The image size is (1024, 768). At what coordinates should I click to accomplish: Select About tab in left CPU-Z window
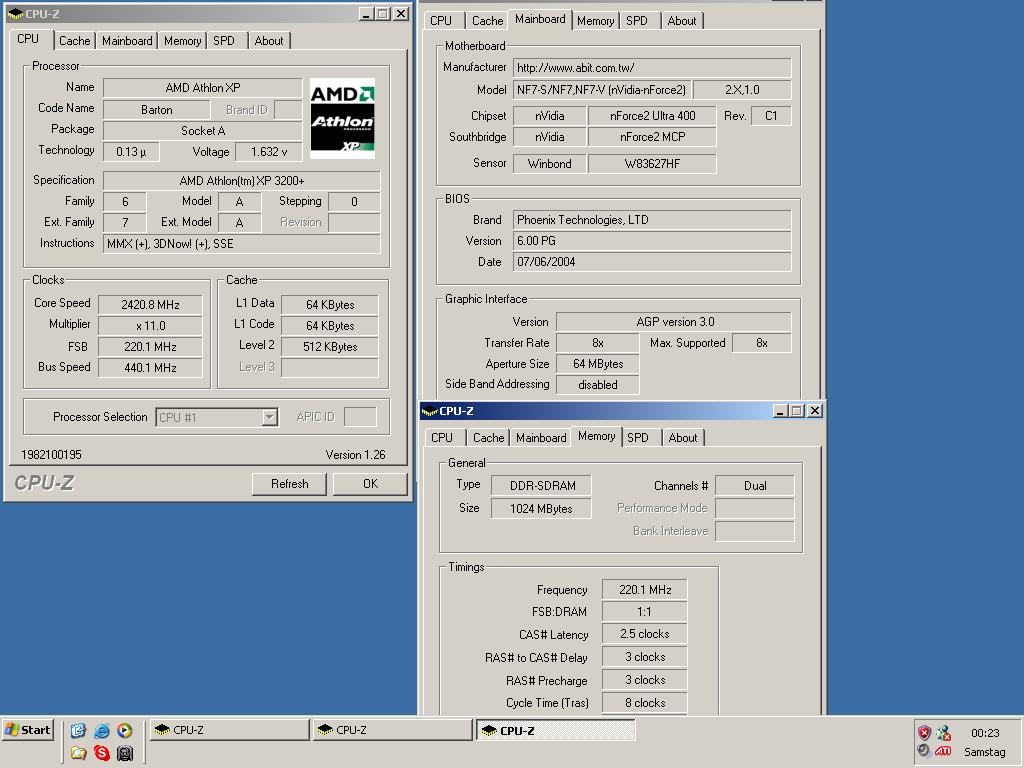269,40
